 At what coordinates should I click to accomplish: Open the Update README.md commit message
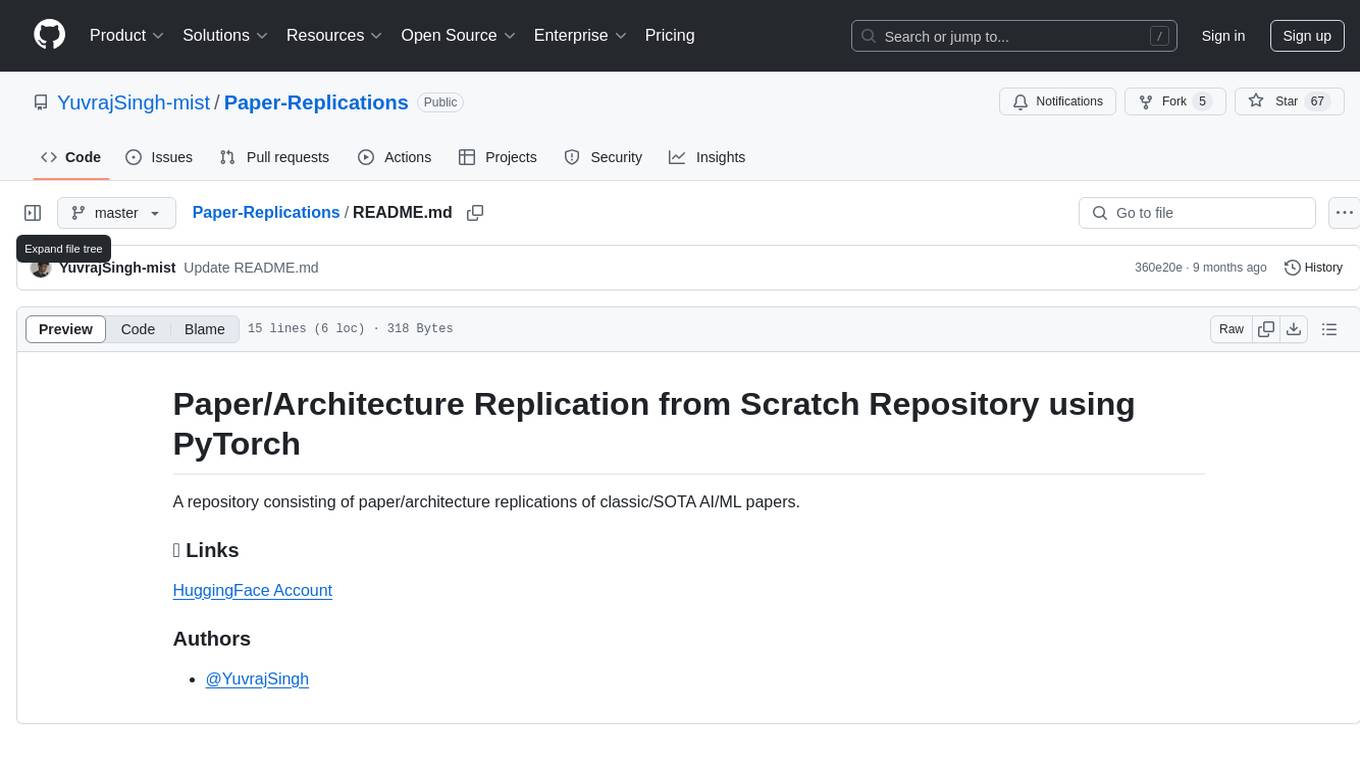coord(251,267)
